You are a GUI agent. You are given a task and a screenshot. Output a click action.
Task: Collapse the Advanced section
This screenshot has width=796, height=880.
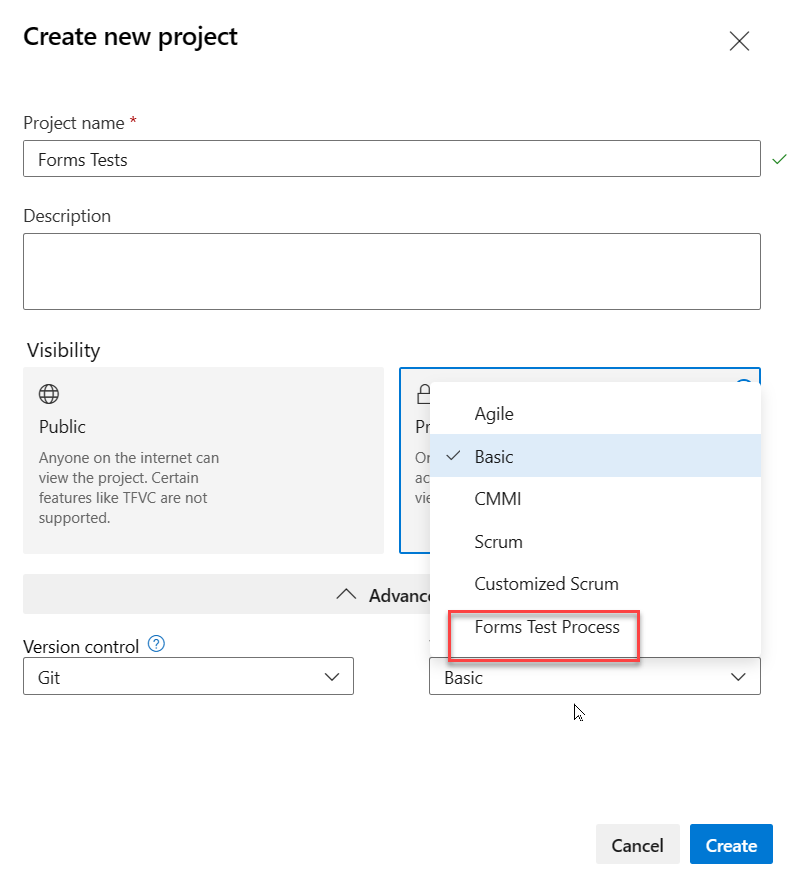(346, 595)
